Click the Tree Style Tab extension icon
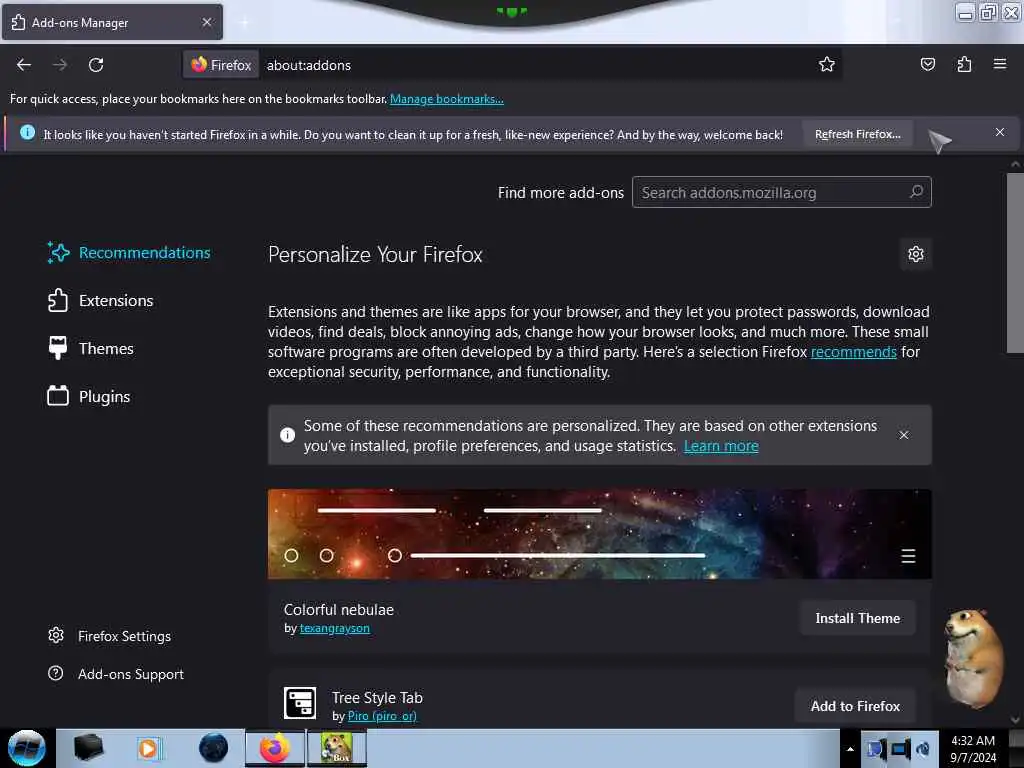 pos(300,703)
